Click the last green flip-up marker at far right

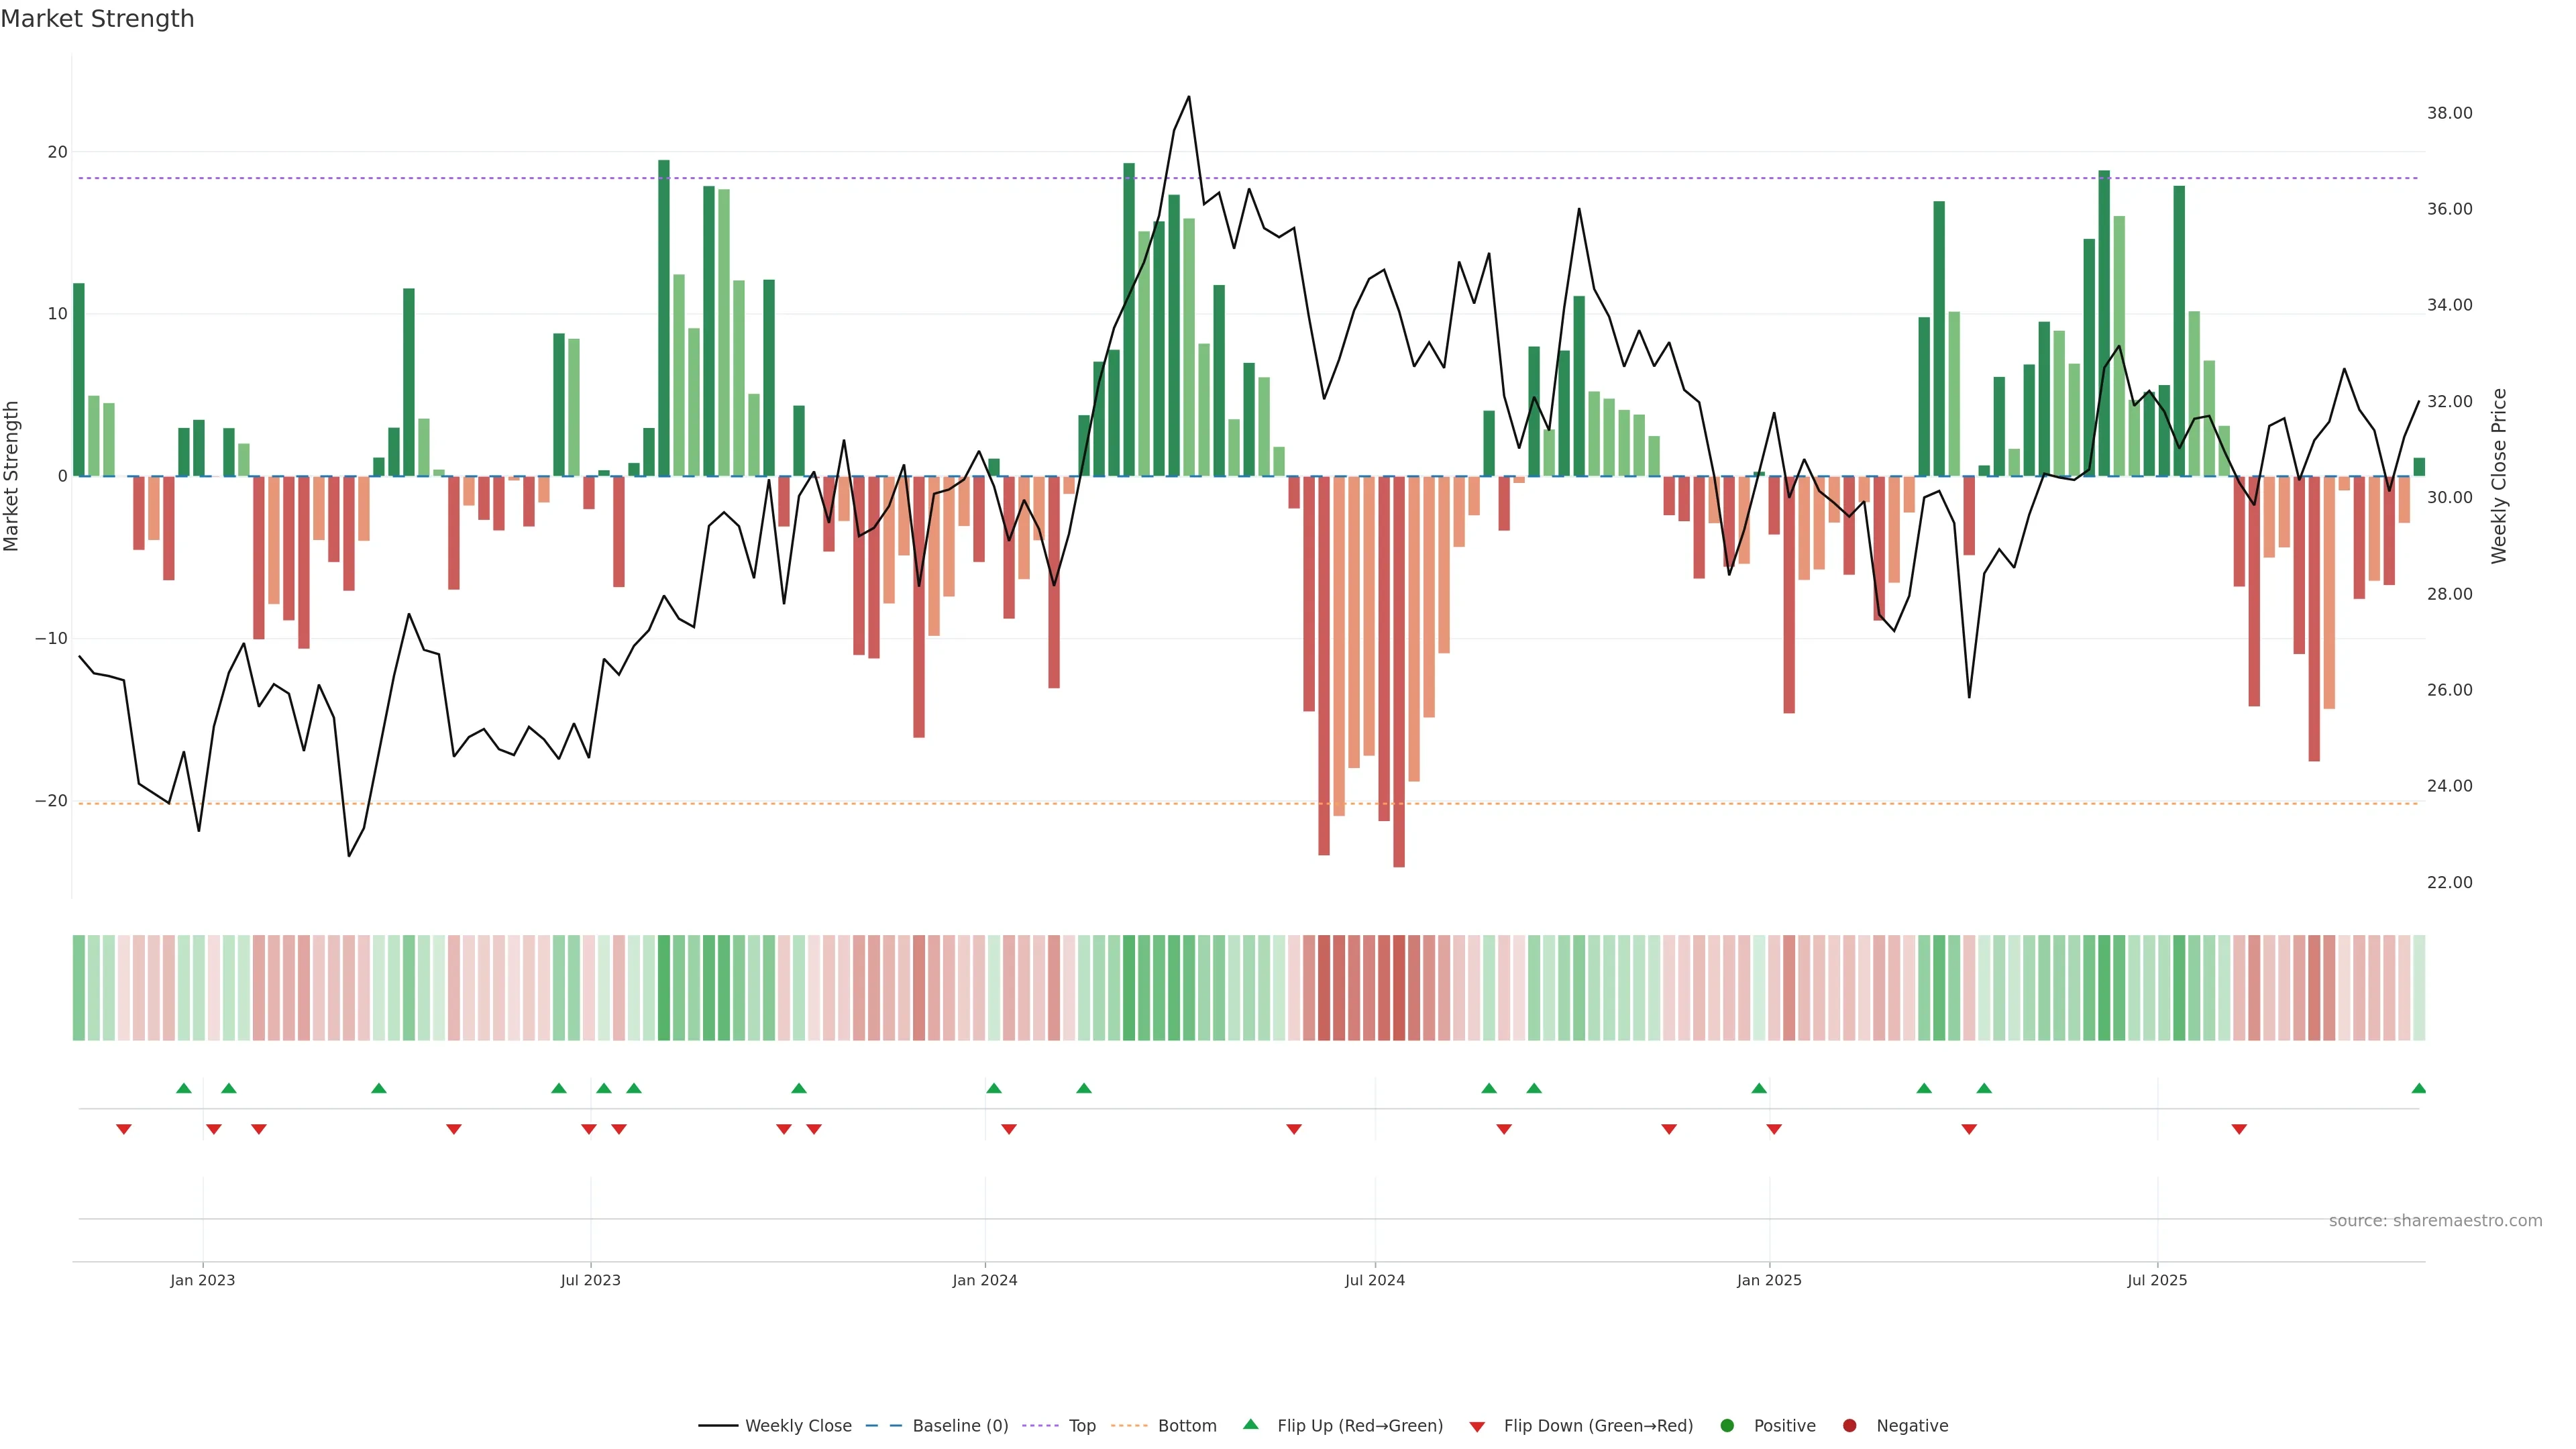coord(2418,1088)
